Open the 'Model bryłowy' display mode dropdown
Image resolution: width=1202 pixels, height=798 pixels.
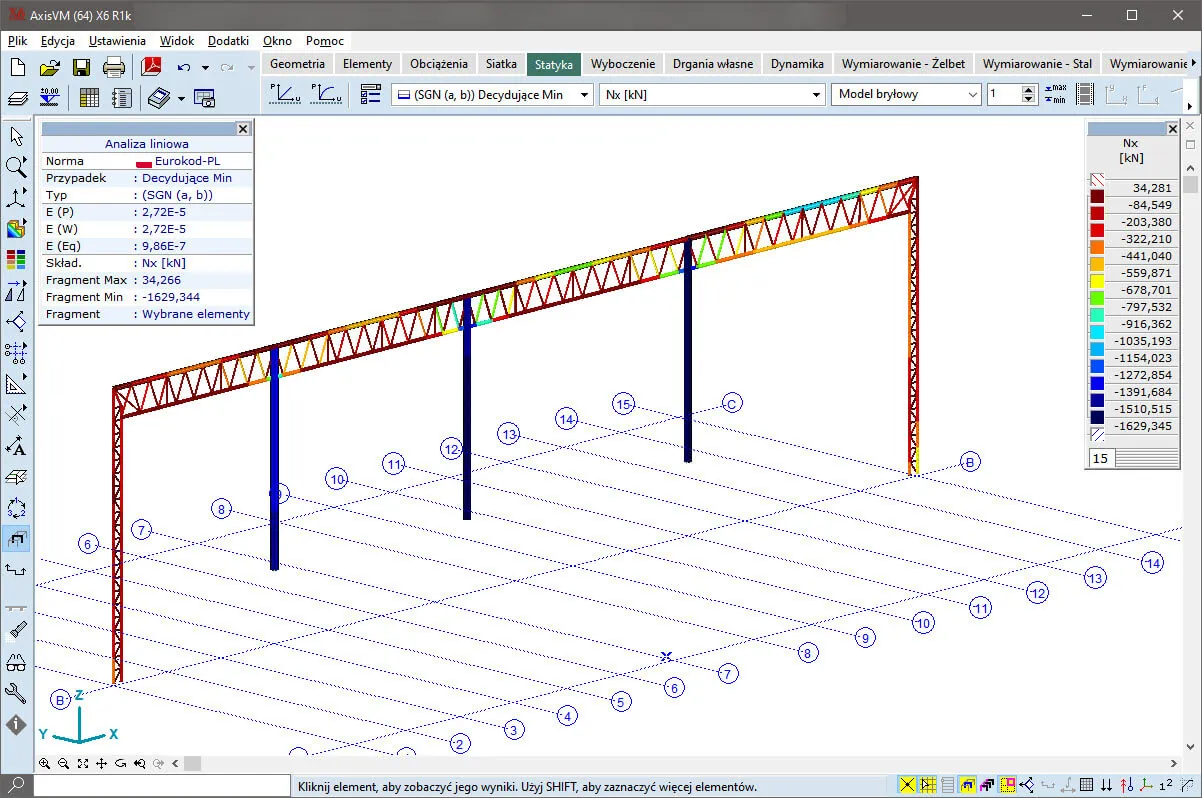click(905, 94)
